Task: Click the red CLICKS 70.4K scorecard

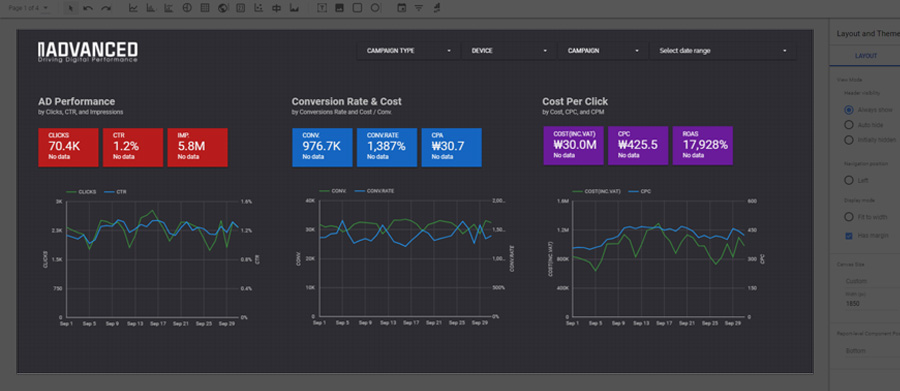Action: 68,148
